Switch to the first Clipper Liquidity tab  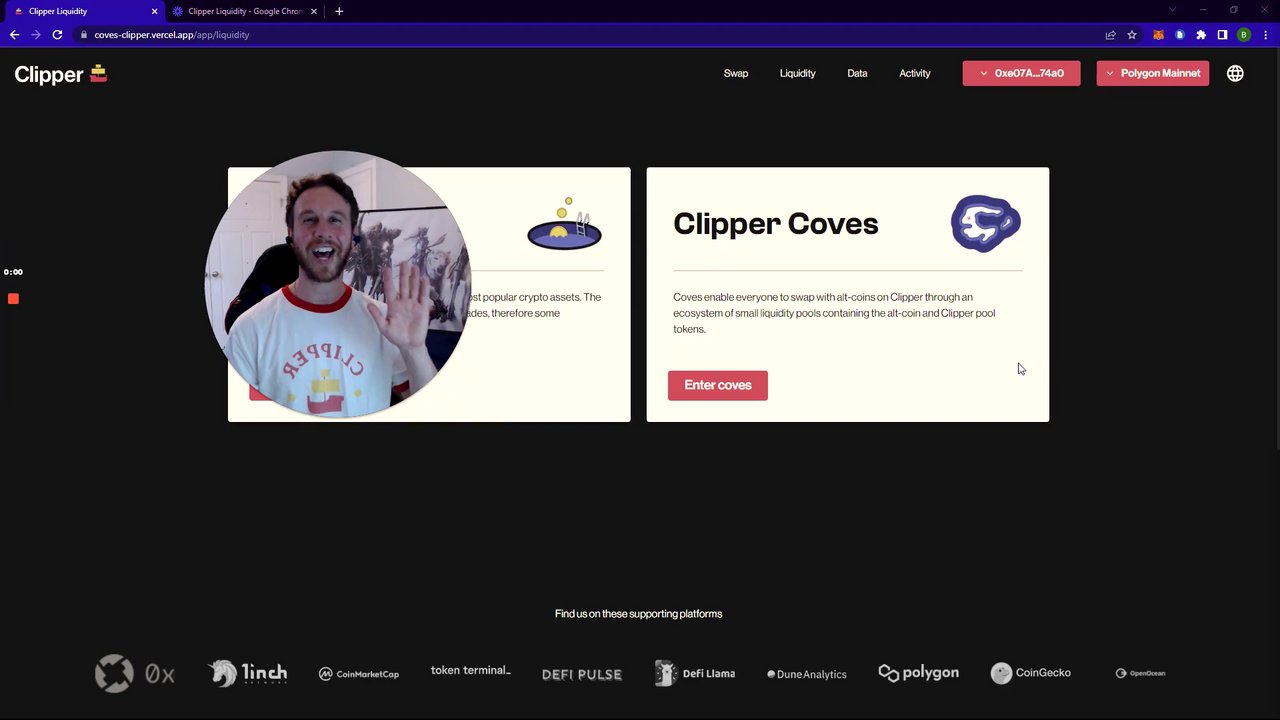(85, 11)
